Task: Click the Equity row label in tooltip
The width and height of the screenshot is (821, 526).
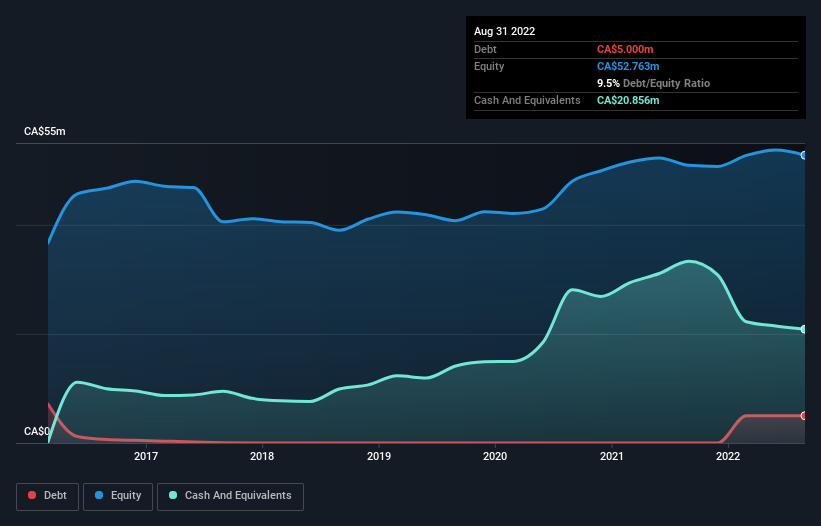Action: 489,66
